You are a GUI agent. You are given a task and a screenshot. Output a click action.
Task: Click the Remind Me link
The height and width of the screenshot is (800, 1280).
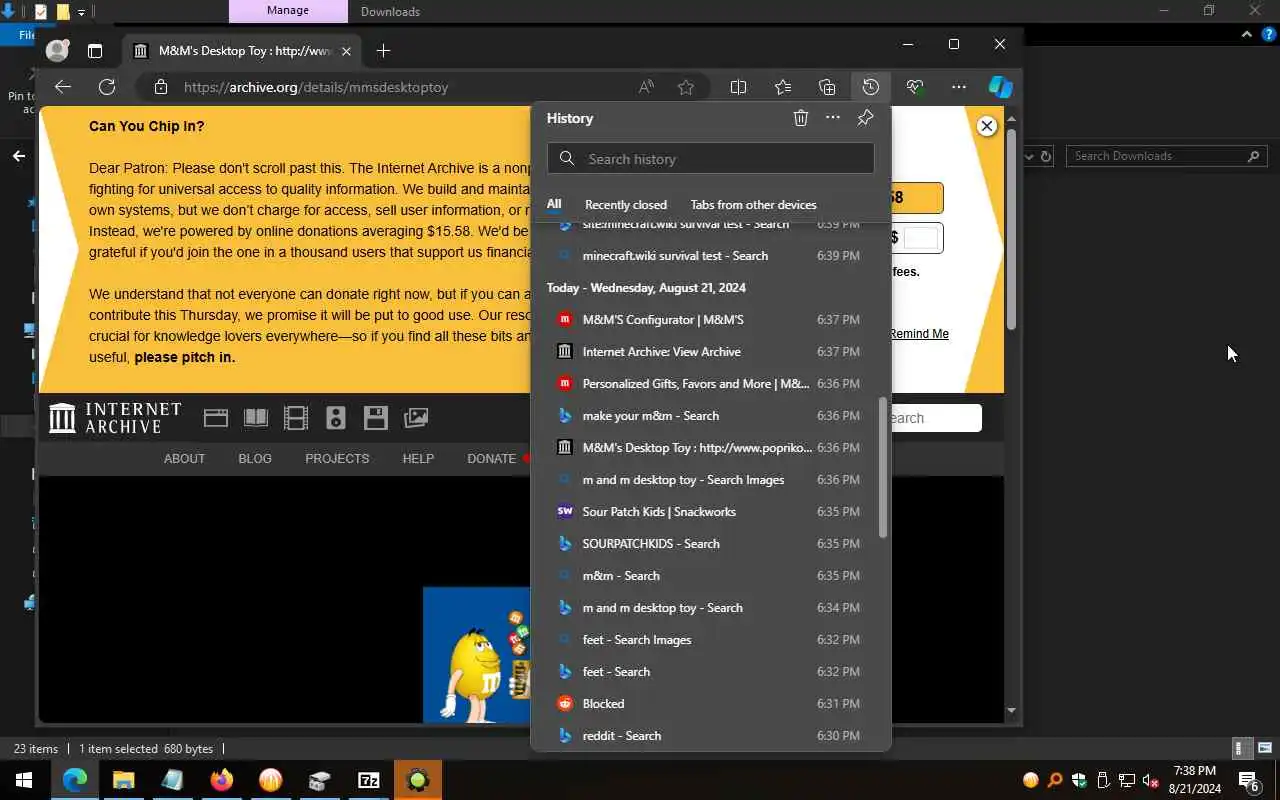coord(919,334)
